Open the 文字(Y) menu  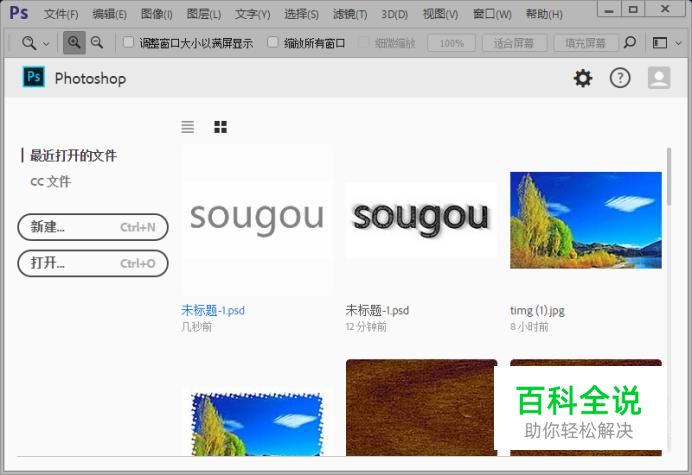pos(252,14)
